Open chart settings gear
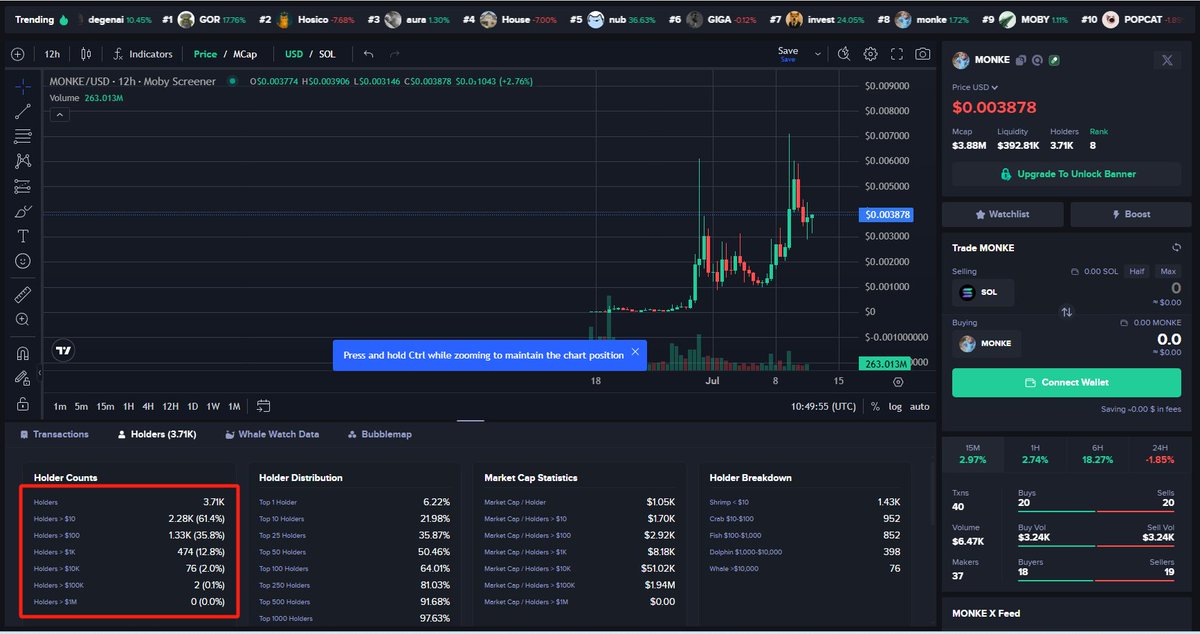 [x=871, y=54]
